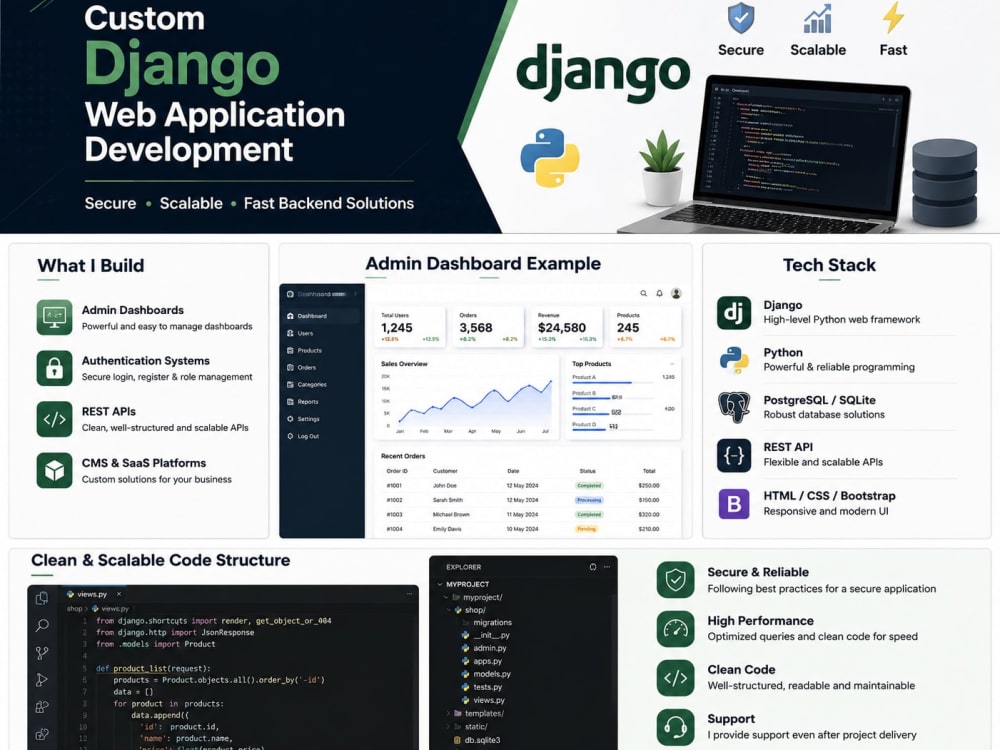Collapse the myproject/ folder
This screenshot has width=1000, height=750.
point(446,598)
